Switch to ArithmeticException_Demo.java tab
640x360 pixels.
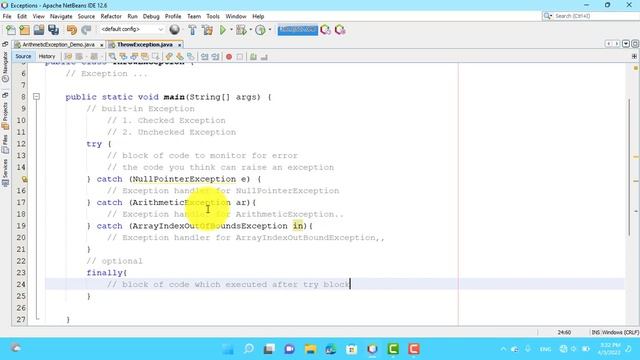click(x=58, y=44)
